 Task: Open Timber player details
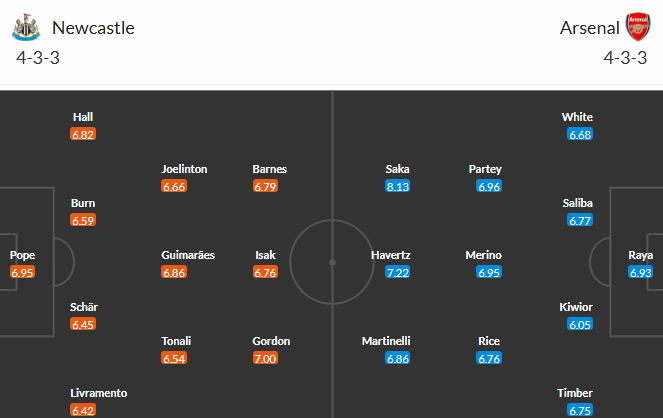pos(578,393)
